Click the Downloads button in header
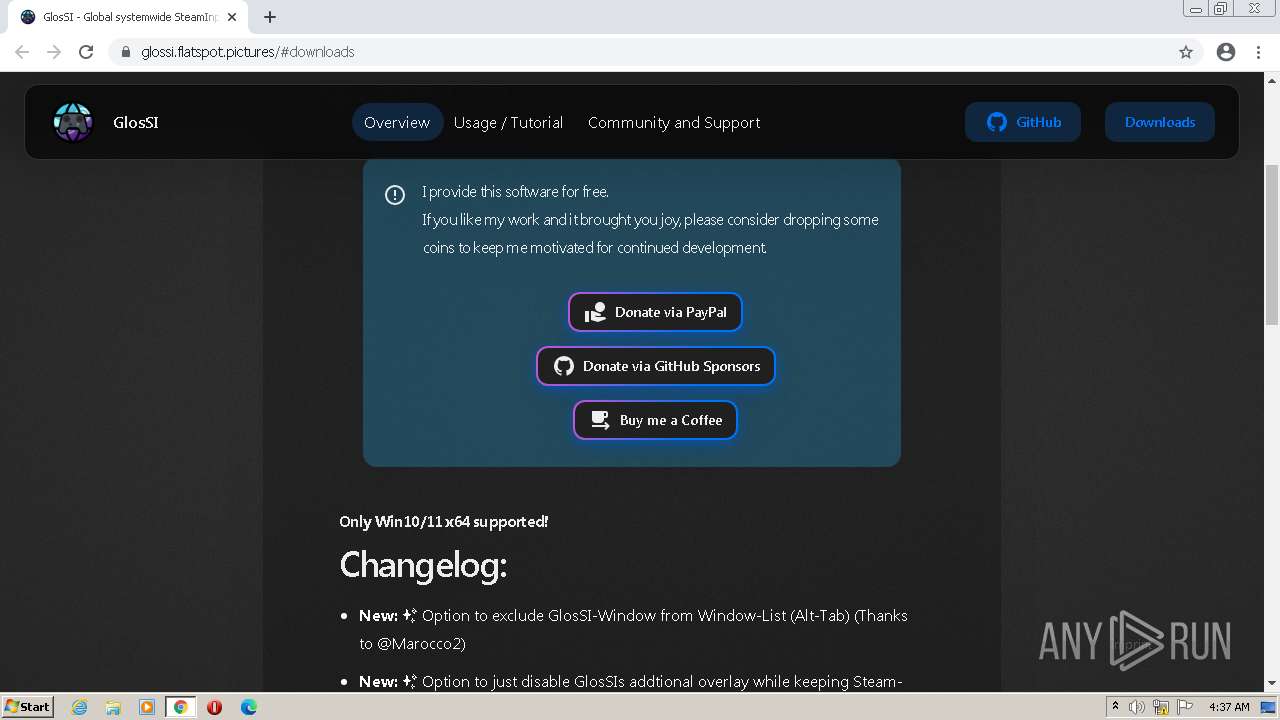The height and width of the screenshot is (720, 1280). [1159, 122]
